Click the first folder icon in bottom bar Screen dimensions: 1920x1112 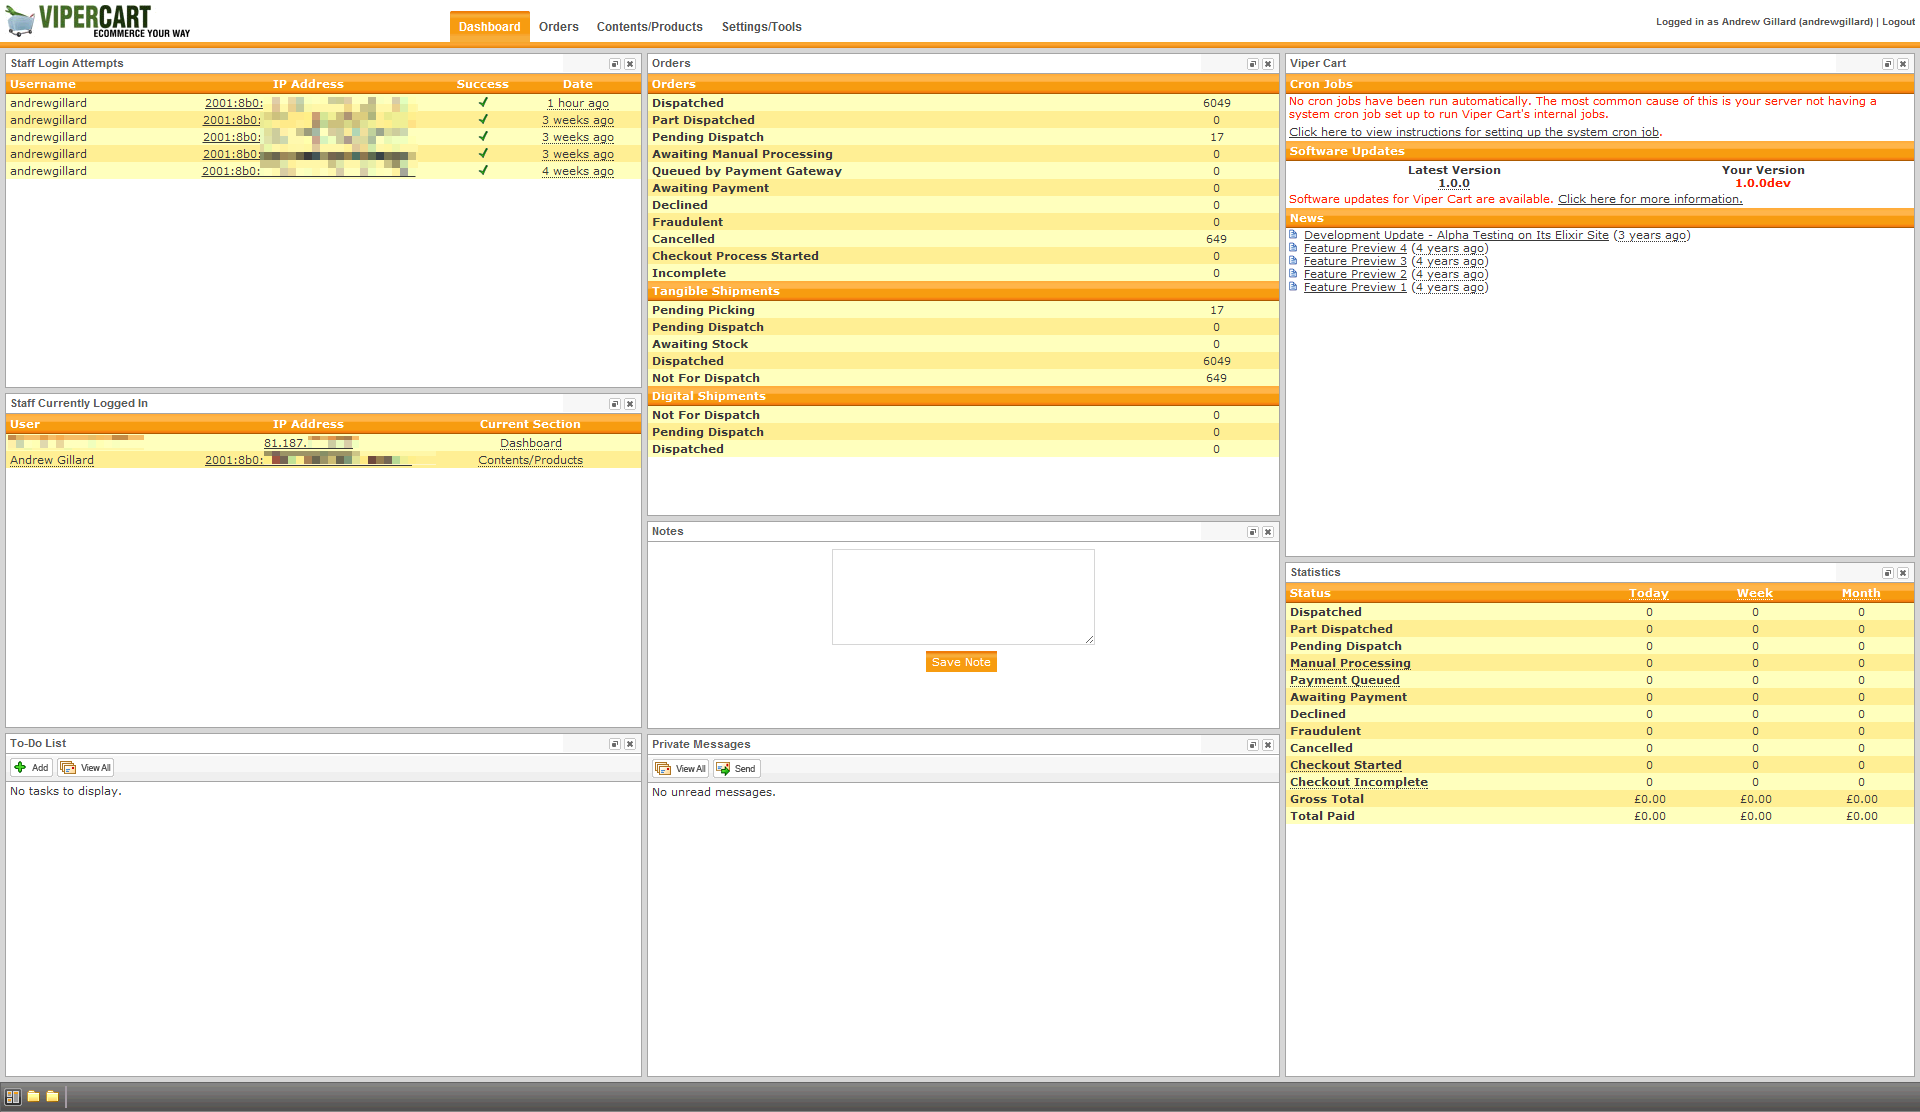pos(33,1097)
